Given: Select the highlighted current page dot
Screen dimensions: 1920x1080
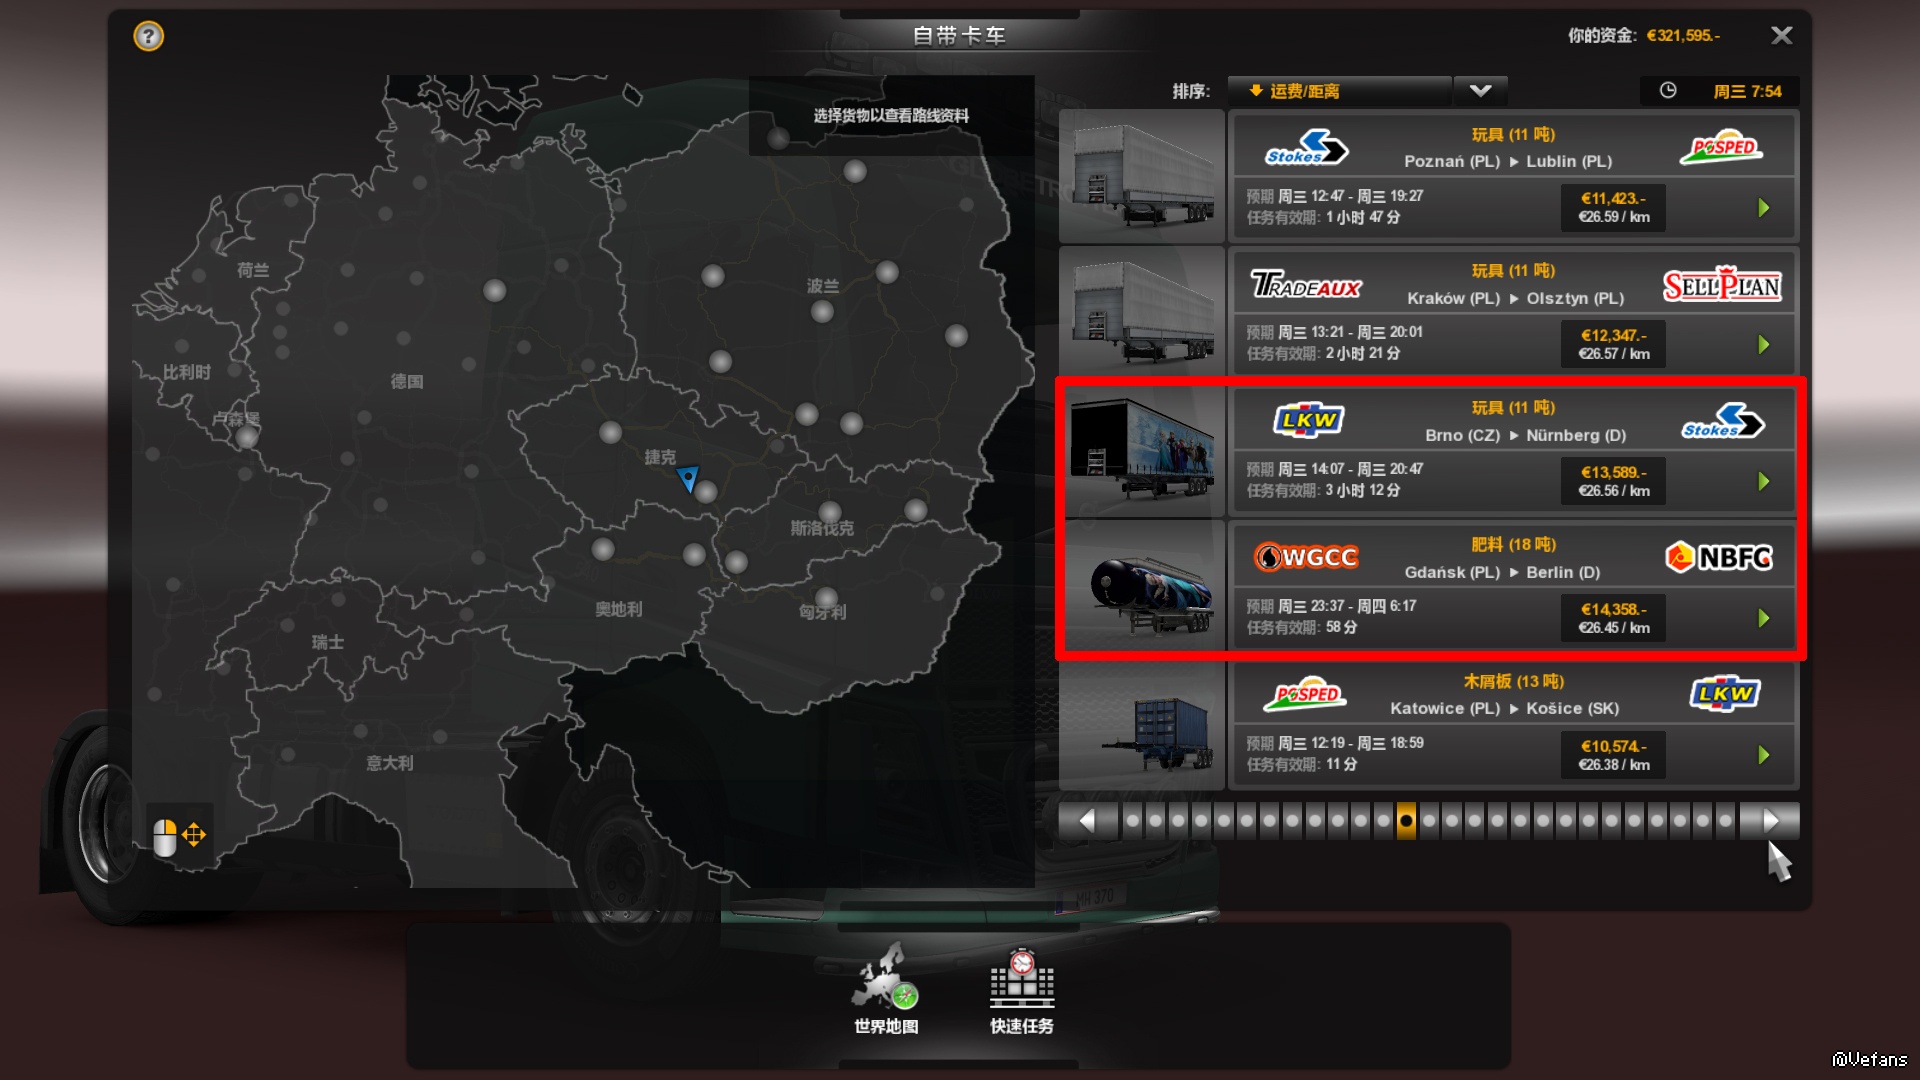Looking at the screenshot, I should point(1406,821).
